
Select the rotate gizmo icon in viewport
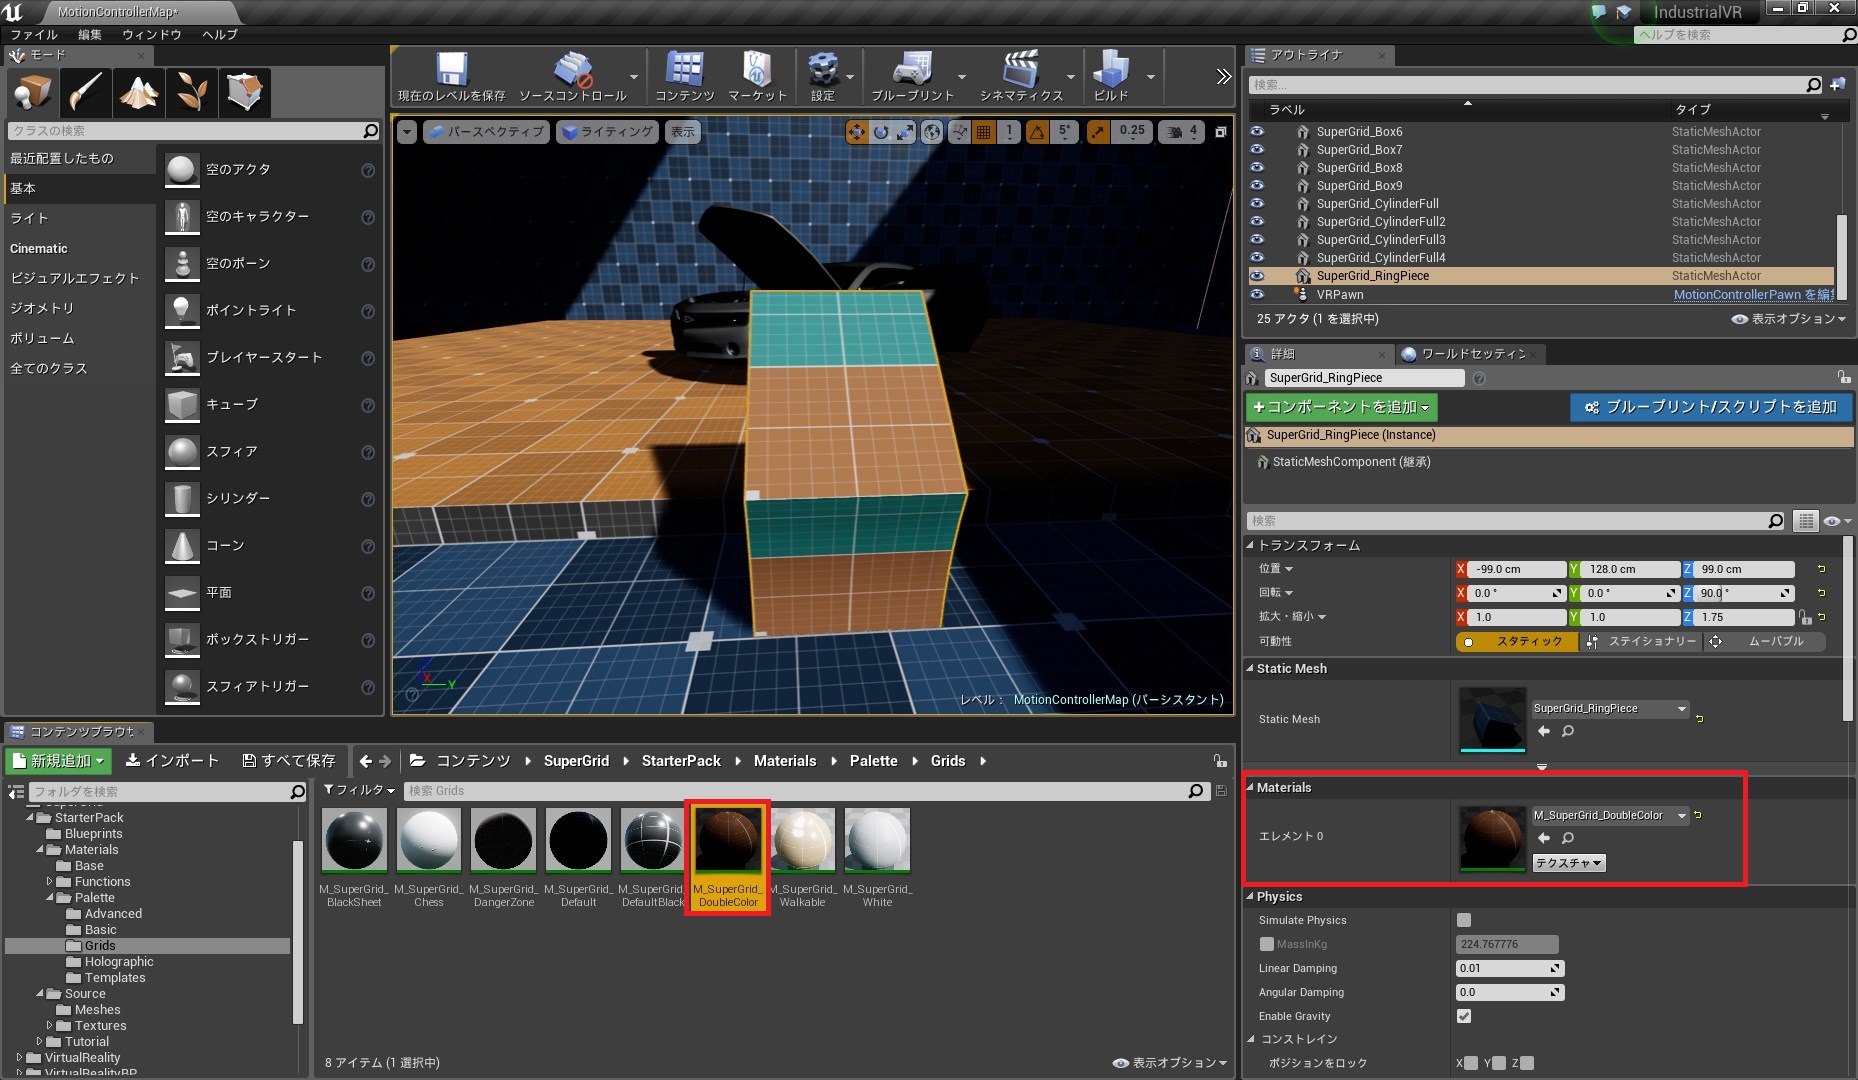point(881,132)
